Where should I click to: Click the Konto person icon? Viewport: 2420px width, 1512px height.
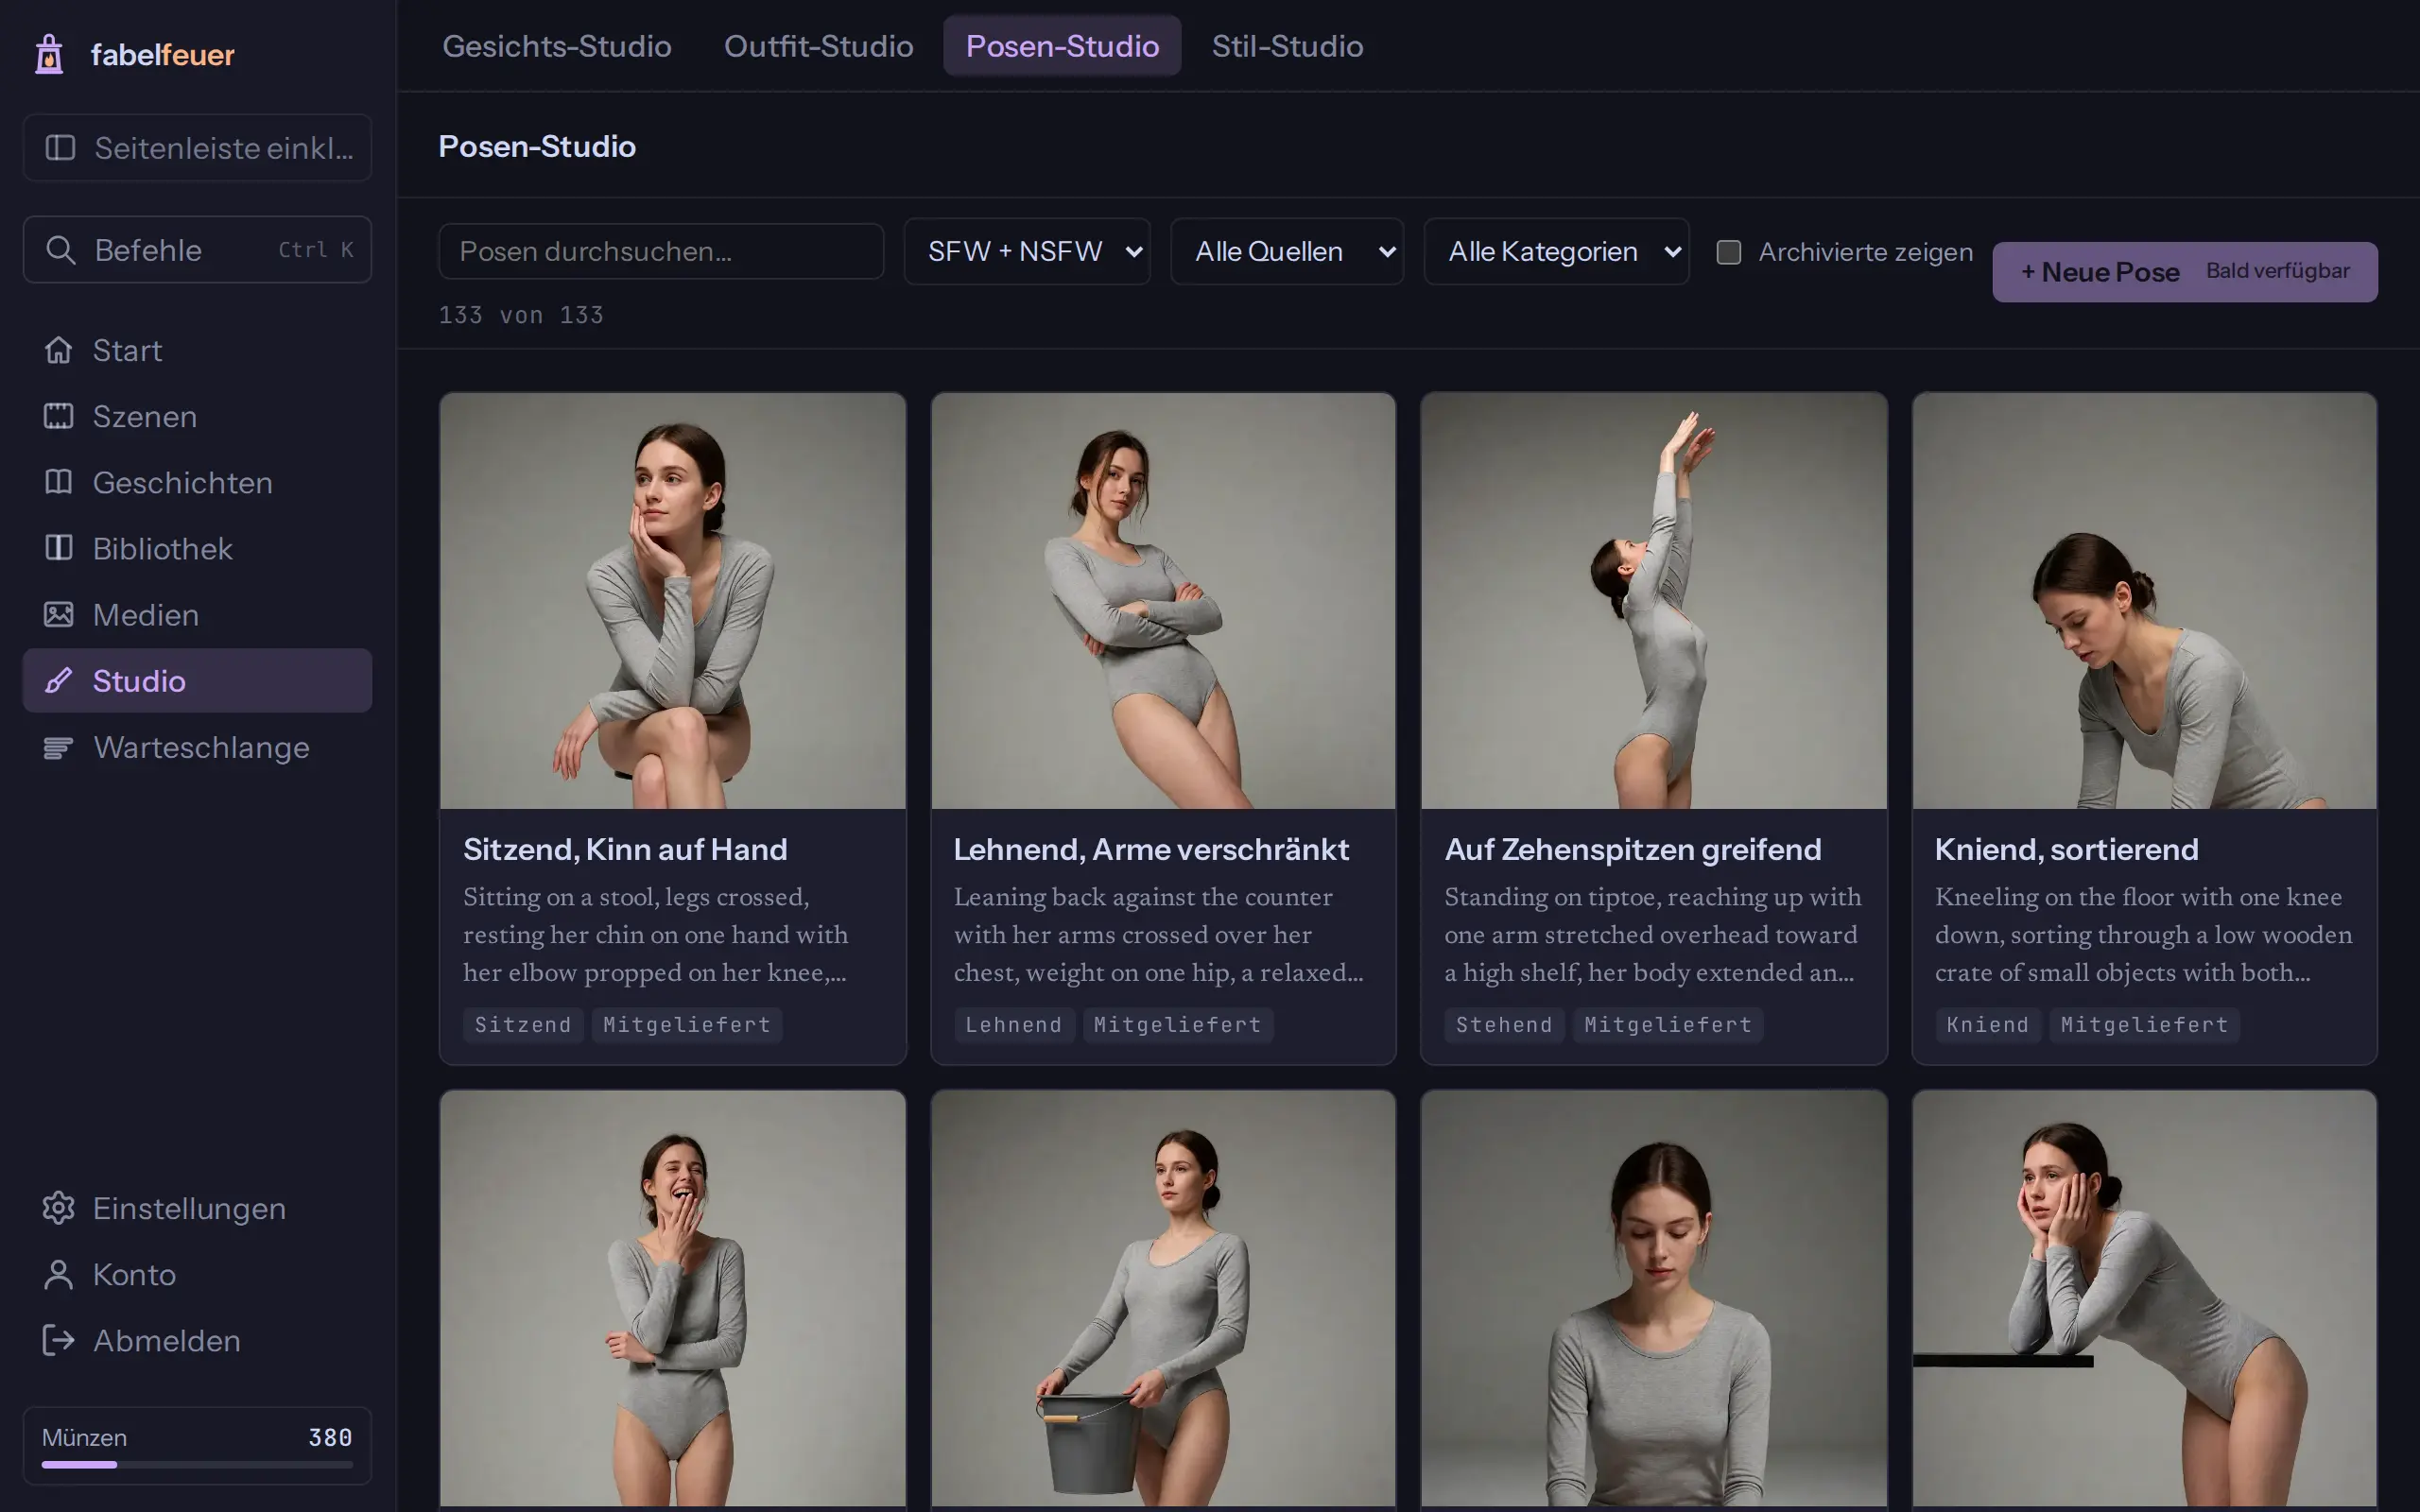[x=59, y=1274]
